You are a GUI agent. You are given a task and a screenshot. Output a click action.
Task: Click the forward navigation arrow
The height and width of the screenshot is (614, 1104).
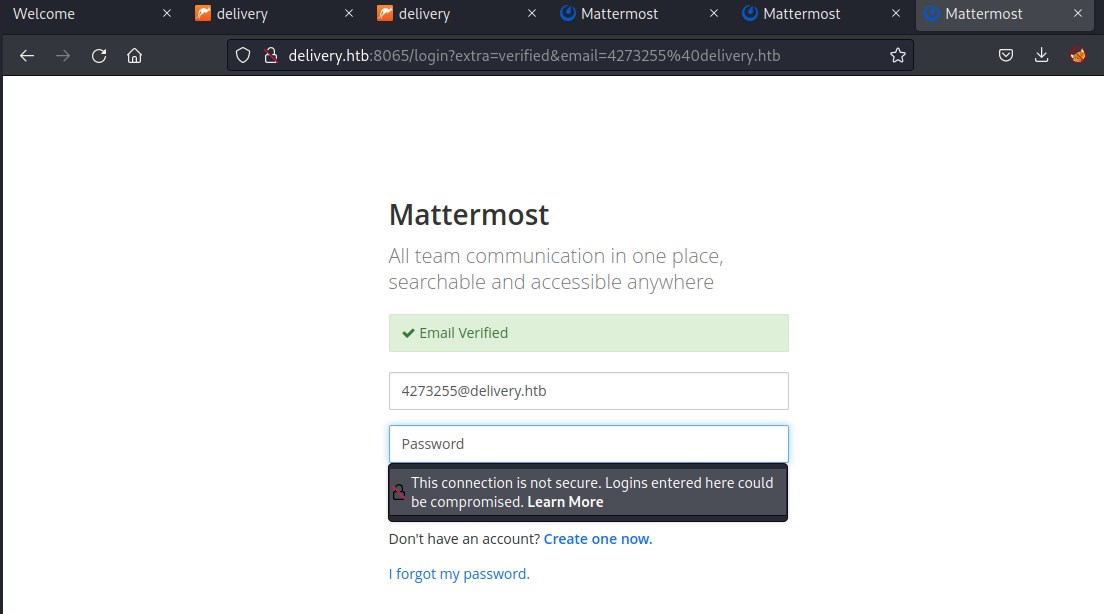(x=63, y=56)
